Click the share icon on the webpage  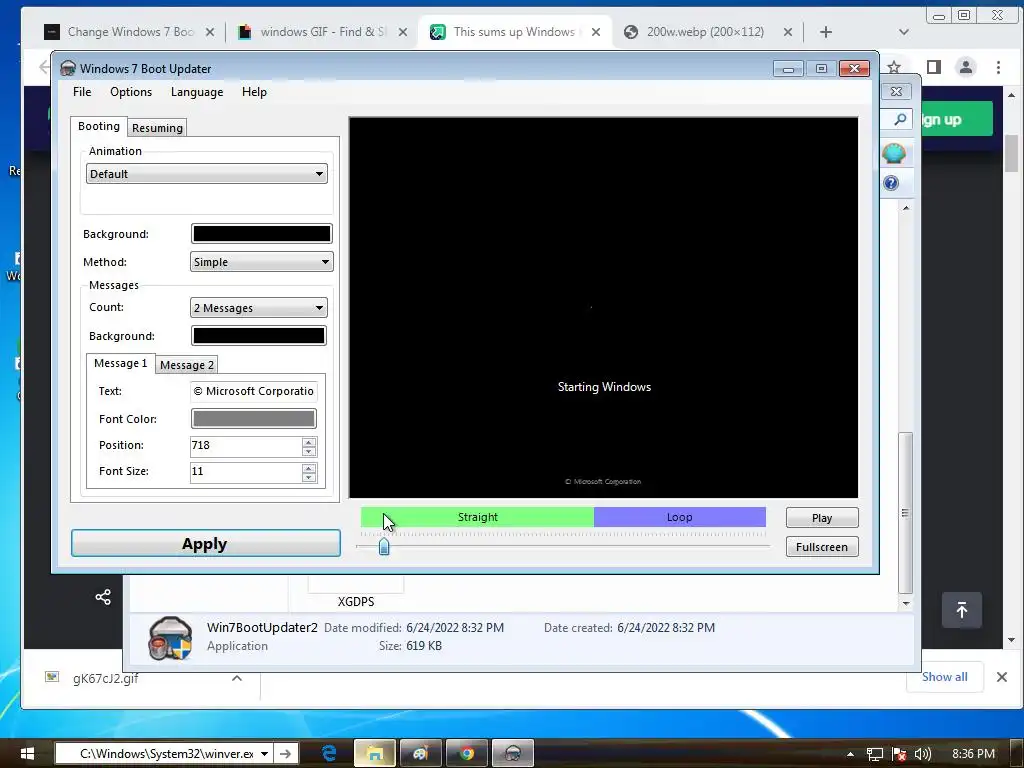point(103,597)
